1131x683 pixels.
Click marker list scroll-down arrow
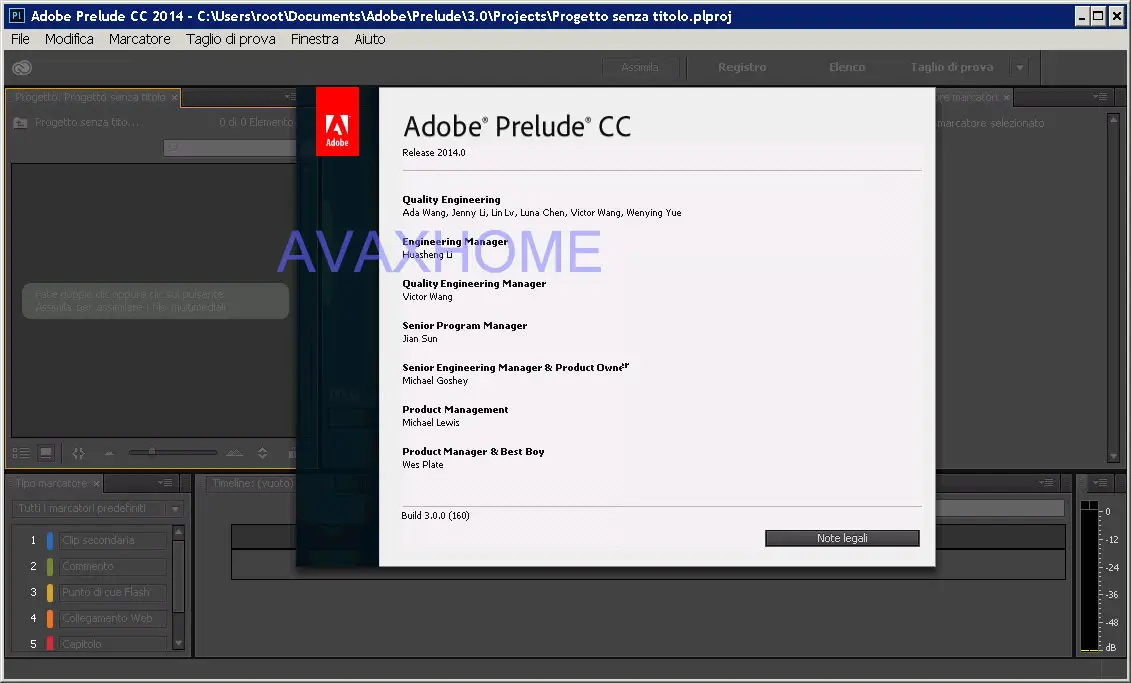click(179, 643)
